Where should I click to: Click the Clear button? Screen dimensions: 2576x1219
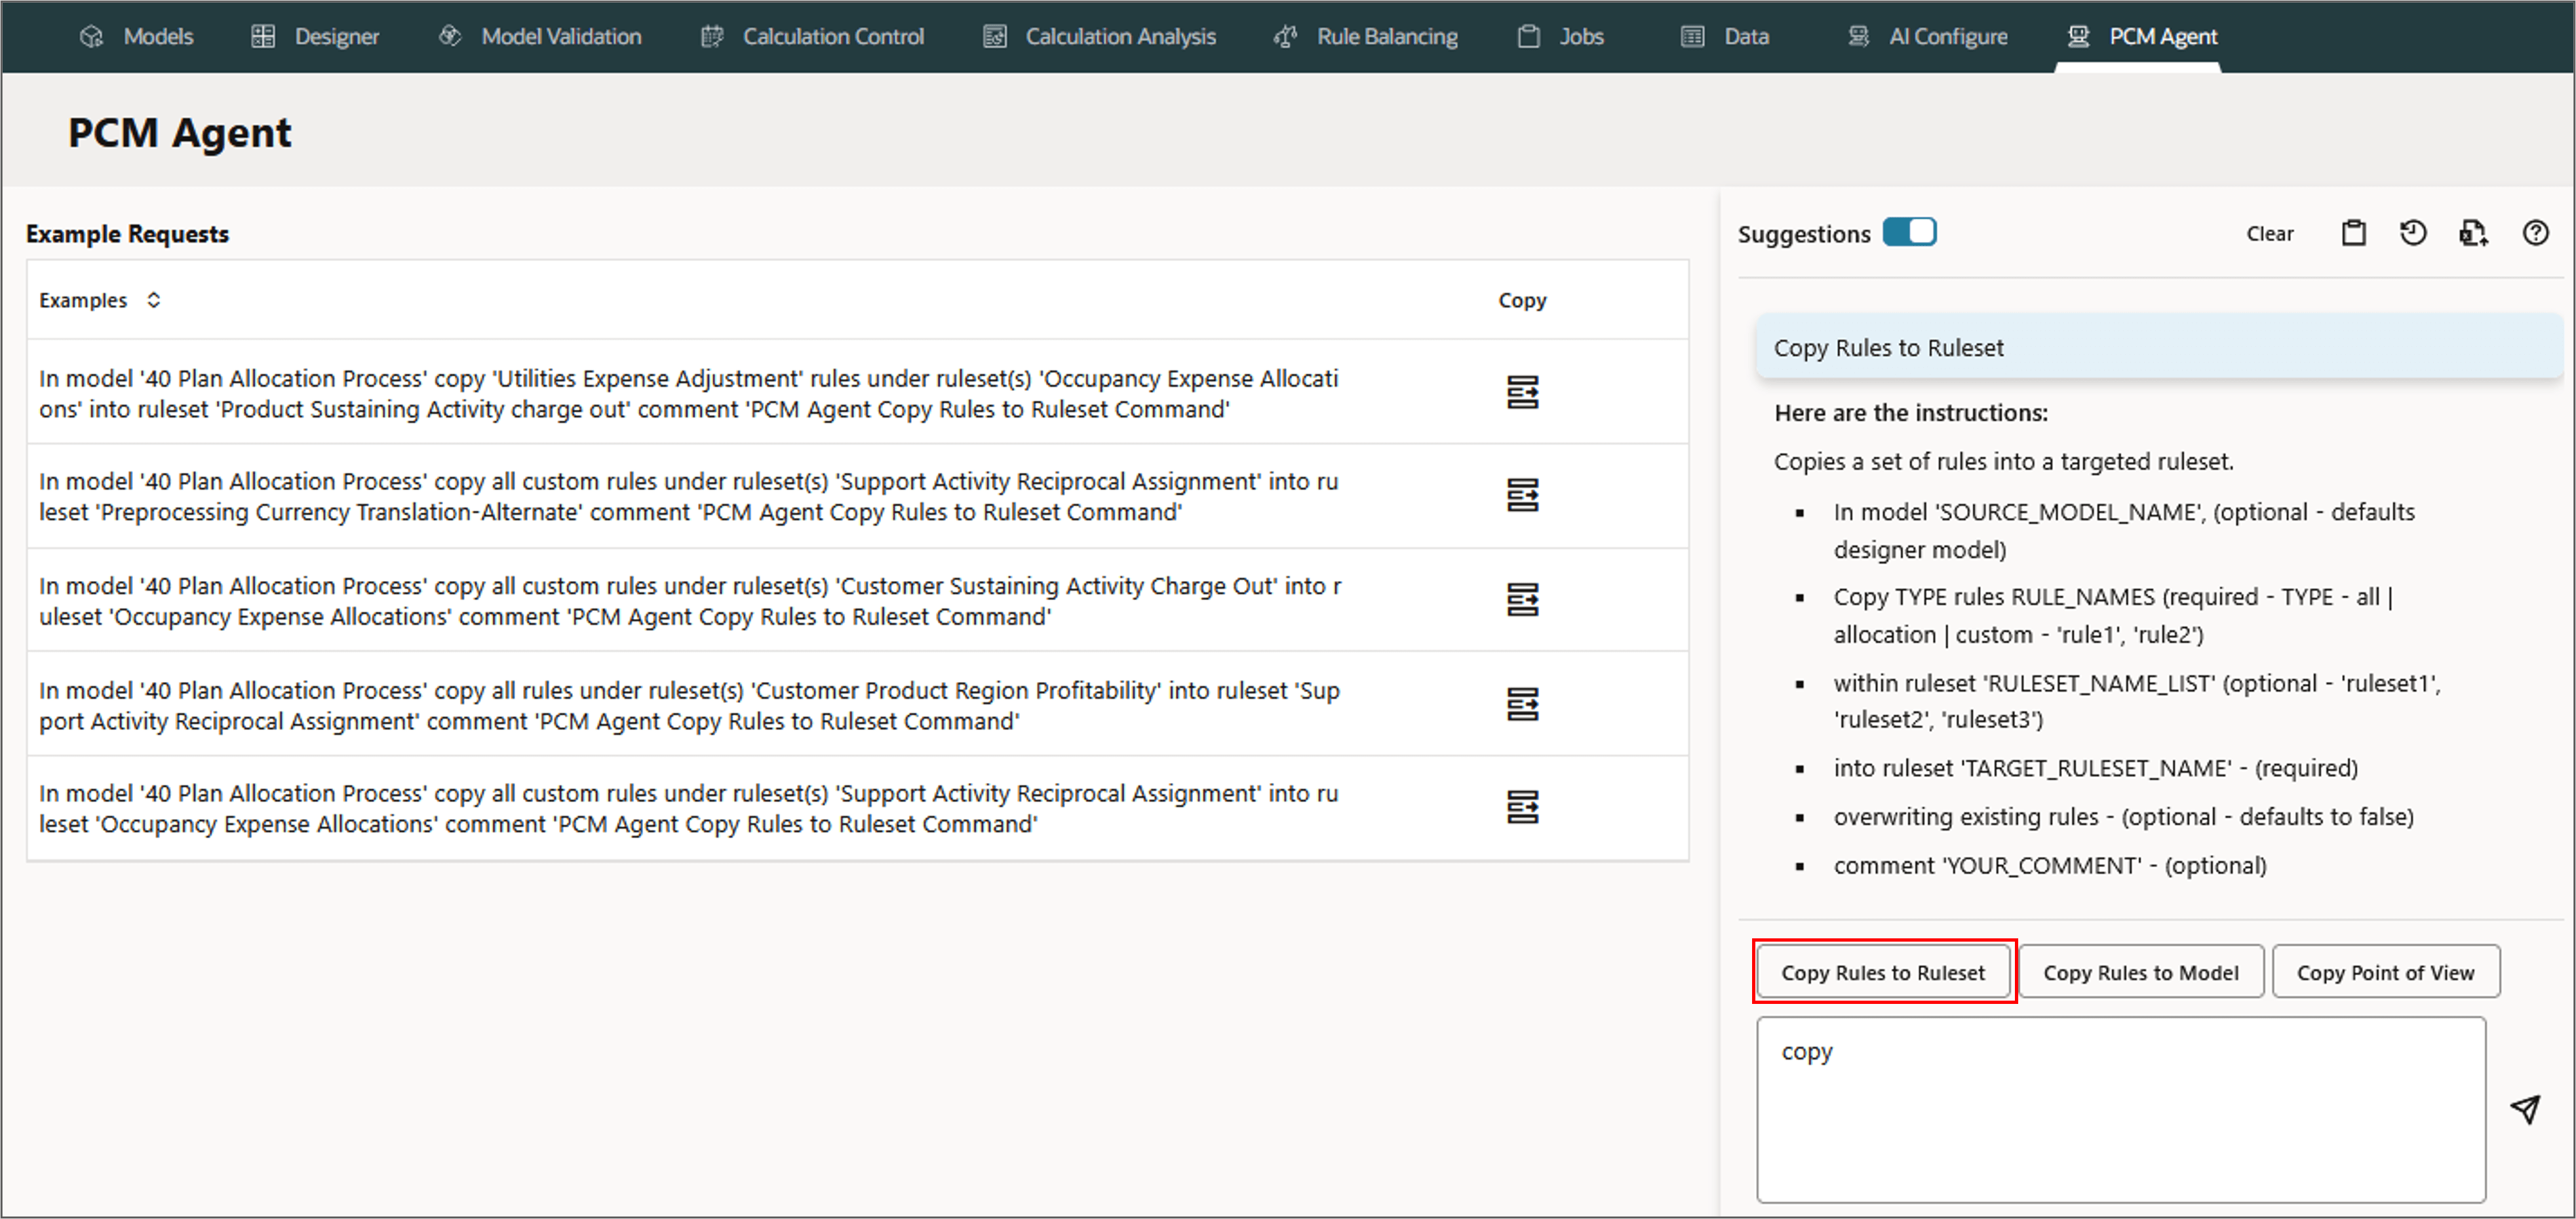coord(2269,234)
